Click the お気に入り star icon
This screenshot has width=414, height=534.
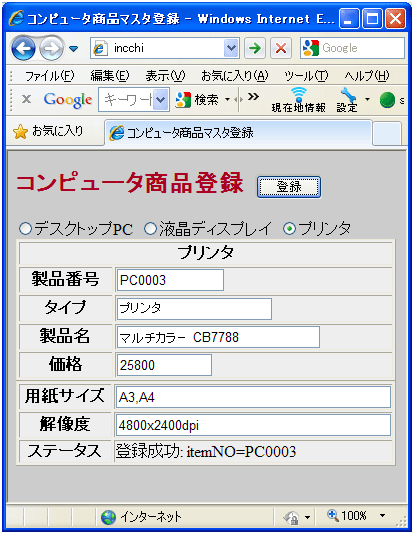coord(20,131)
